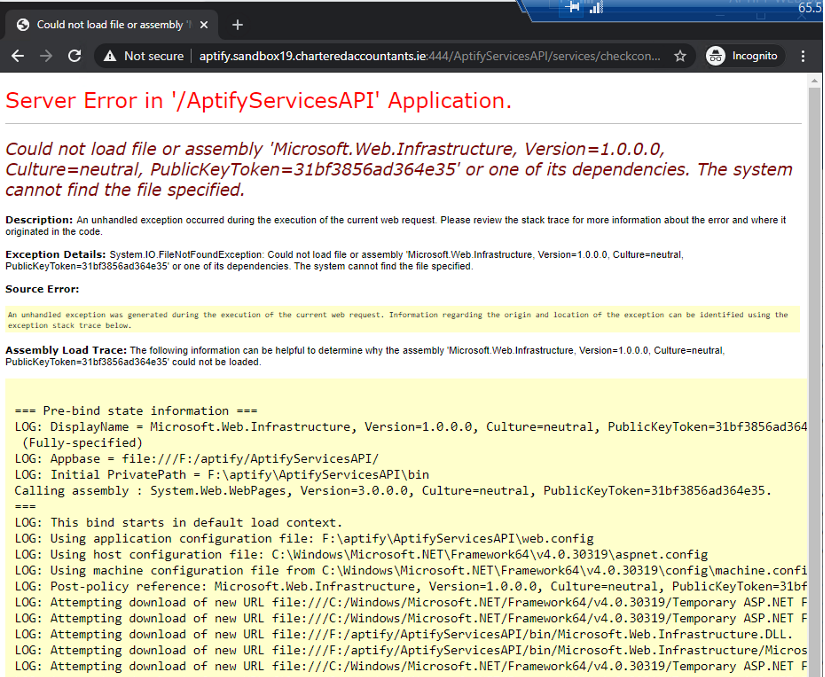Go back to the previous page
This screenshot has width=825, height=677.
18,56
